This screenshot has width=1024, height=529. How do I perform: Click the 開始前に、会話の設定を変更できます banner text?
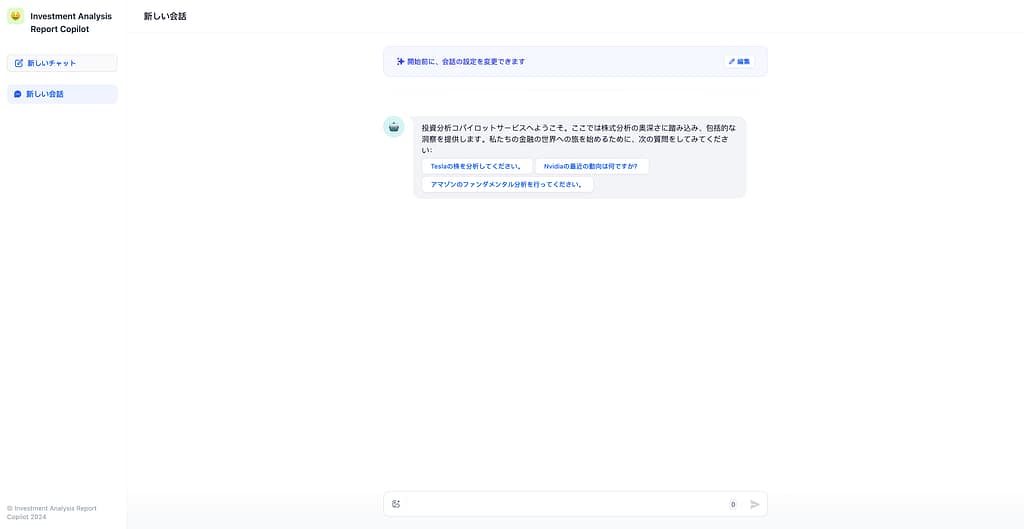(466, 61)
